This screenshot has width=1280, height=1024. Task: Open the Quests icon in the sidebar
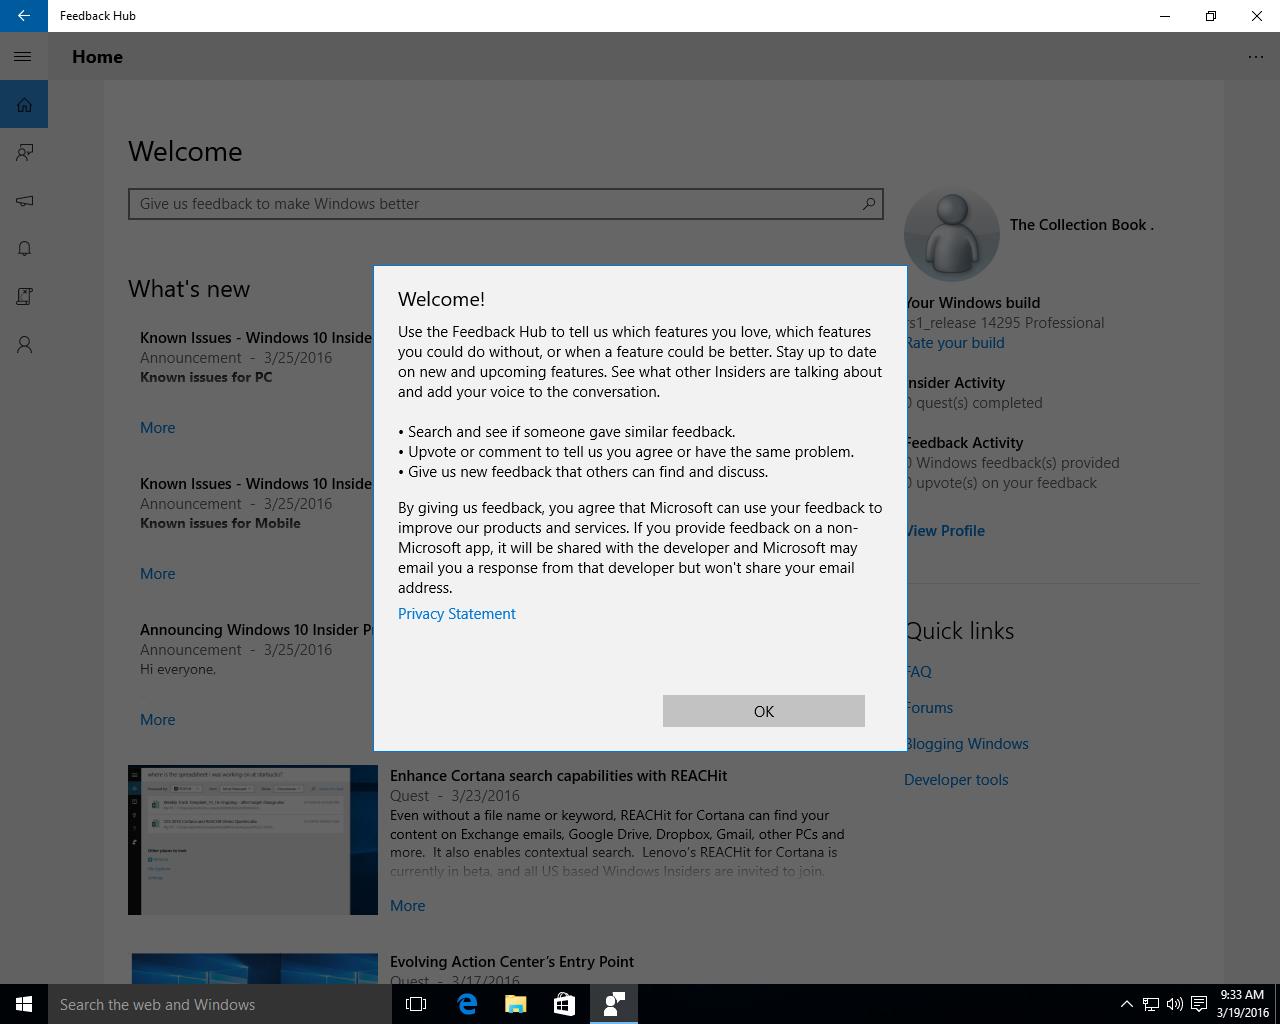click(x=24, y=296)
